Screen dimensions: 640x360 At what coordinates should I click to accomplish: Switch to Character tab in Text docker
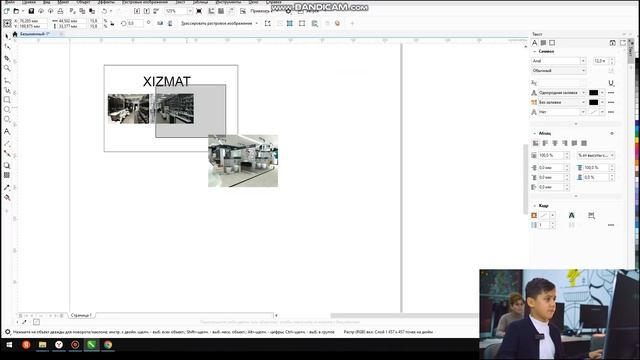535,43
